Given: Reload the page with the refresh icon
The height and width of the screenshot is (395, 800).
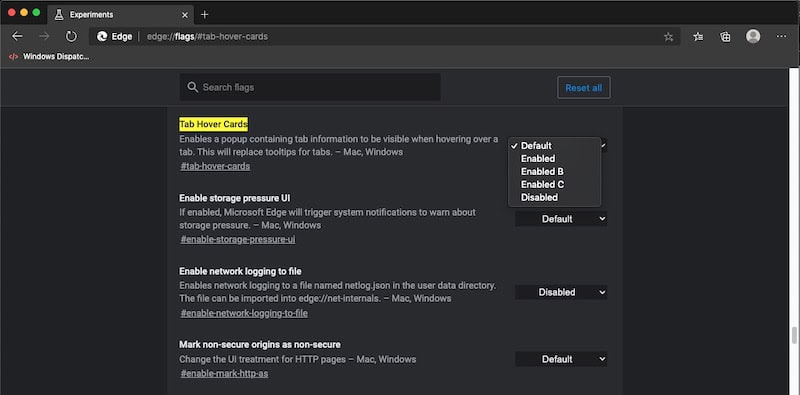Looking at the screenshot, I should [71, 36].
